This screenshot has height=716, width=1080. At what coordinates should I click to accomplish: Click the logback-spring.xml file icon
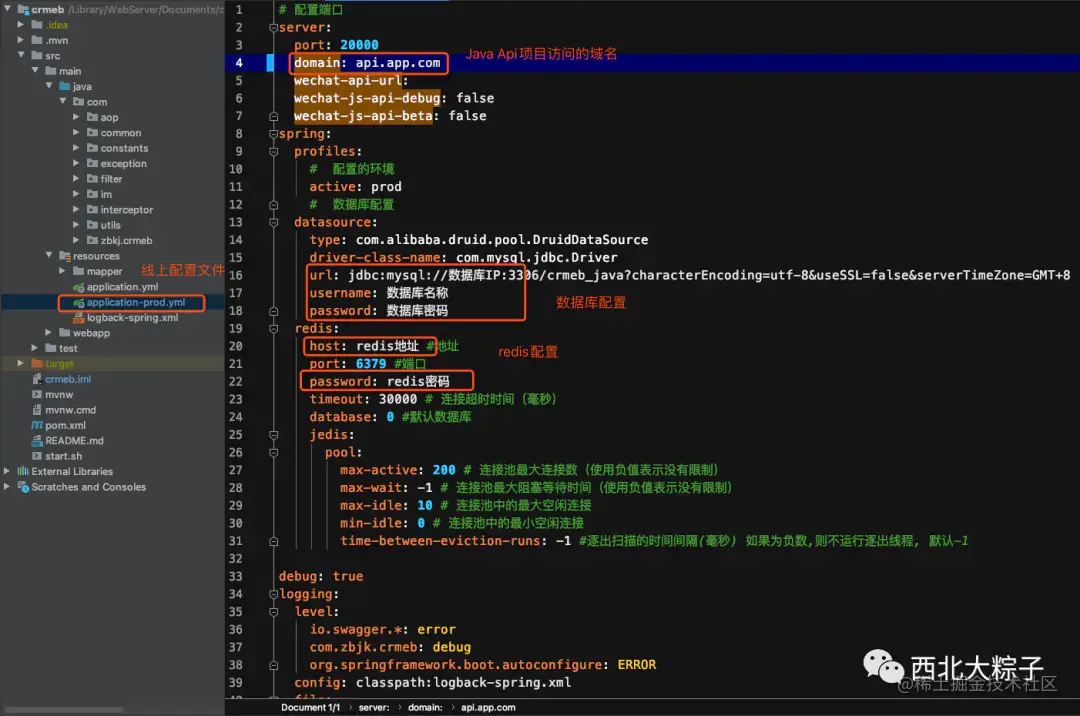79,317
